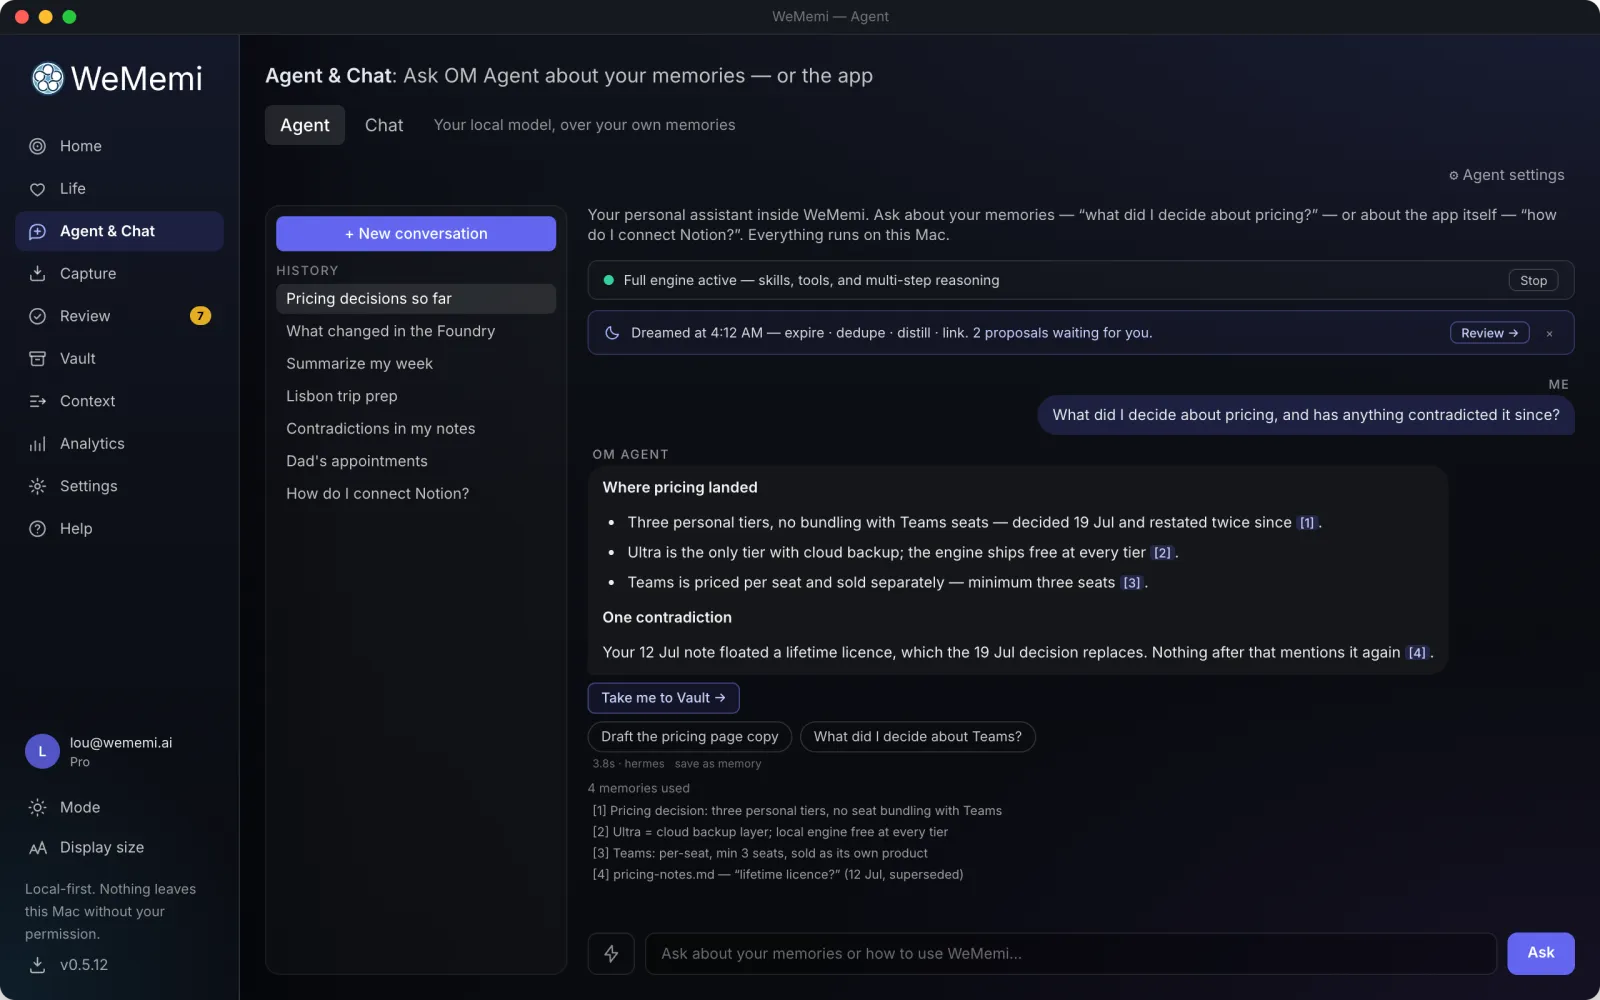Click Review on the dream proposals banner
1600x1000 pixels.
coord(1489,333)
